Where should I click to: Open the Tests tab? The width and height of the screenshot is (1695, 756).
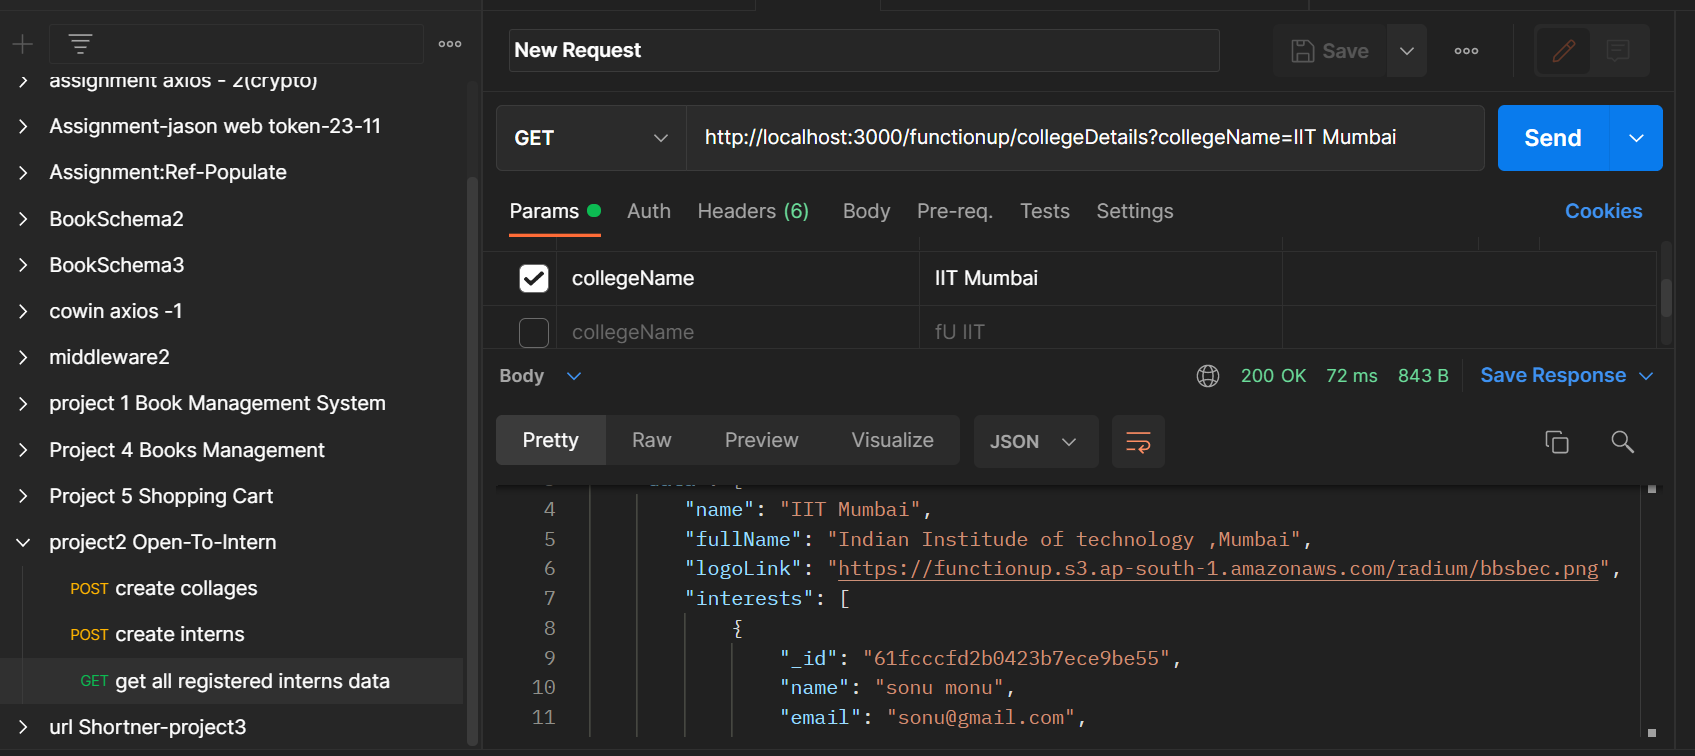tap(1045, 211)
